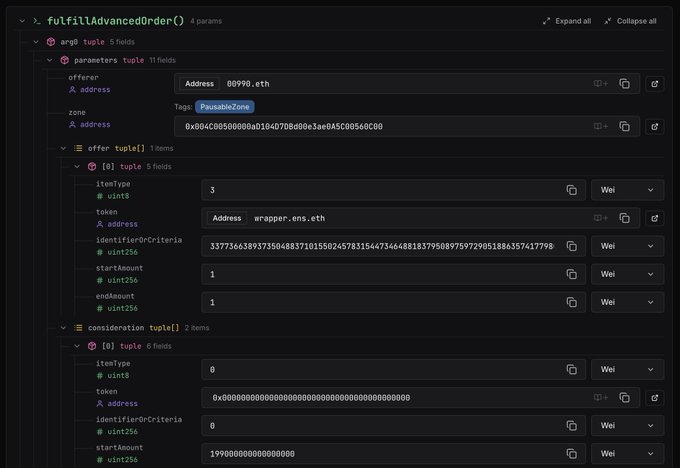Screen dimensions: 680x468
Task: Click the offer list icon
Action: 78,148
